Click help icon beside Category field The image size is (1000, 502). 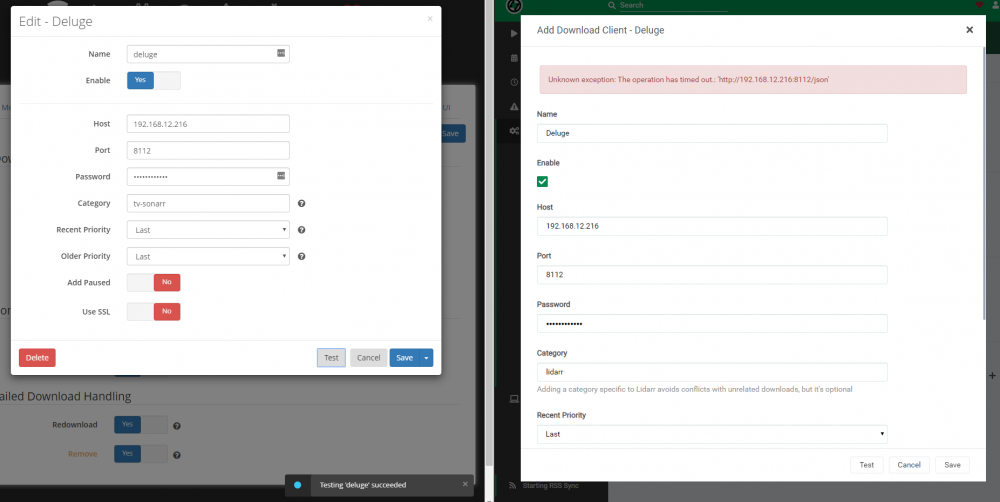(x=302, y=203)
